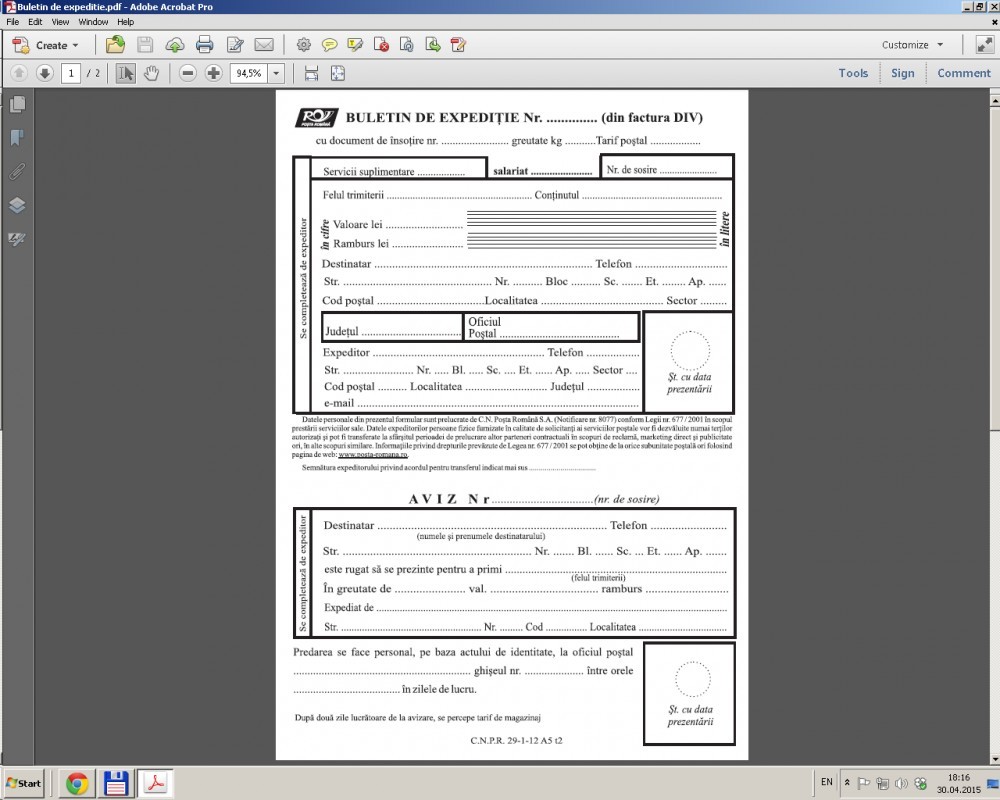The height and width of the screenshot is (800, 1000).
Task: Click the Fit width scrolling icon
Action: (311, 73)
